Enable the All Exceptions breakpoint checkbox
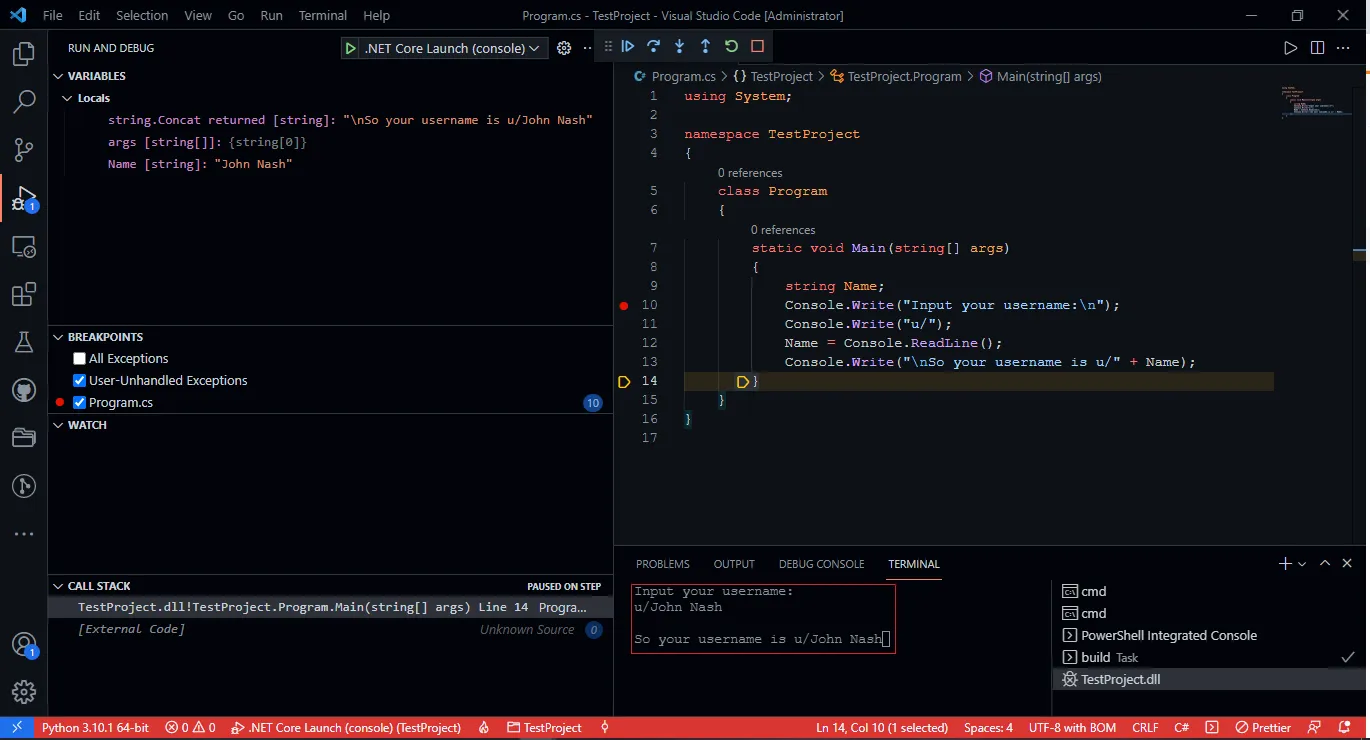The width and height of the screenshot is (1370, 740). 80,359
